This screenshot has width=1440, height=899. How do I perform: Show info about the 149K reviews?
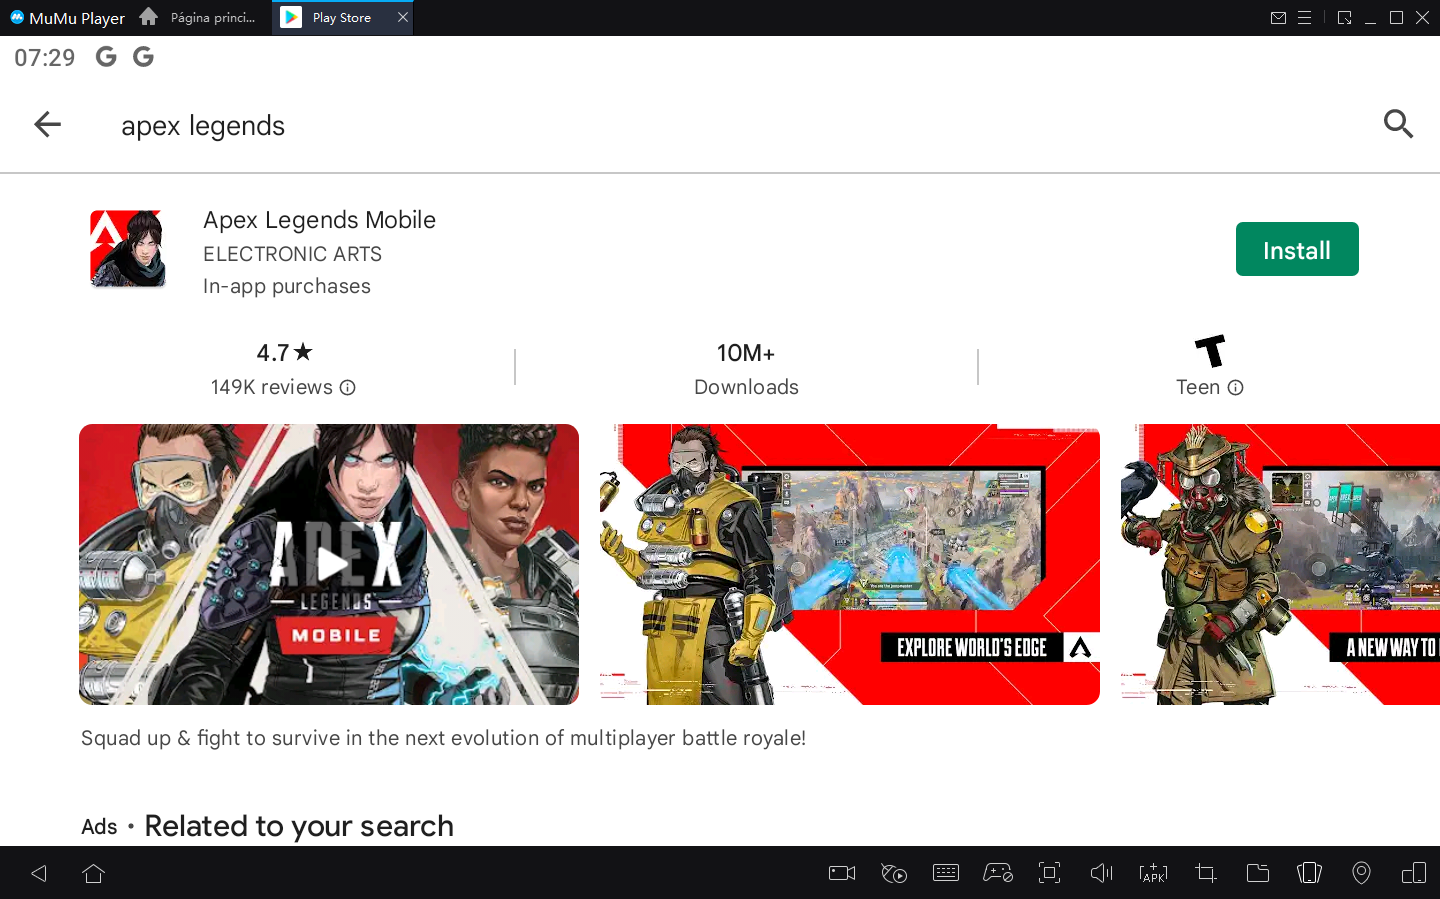(x=347, y=387)
